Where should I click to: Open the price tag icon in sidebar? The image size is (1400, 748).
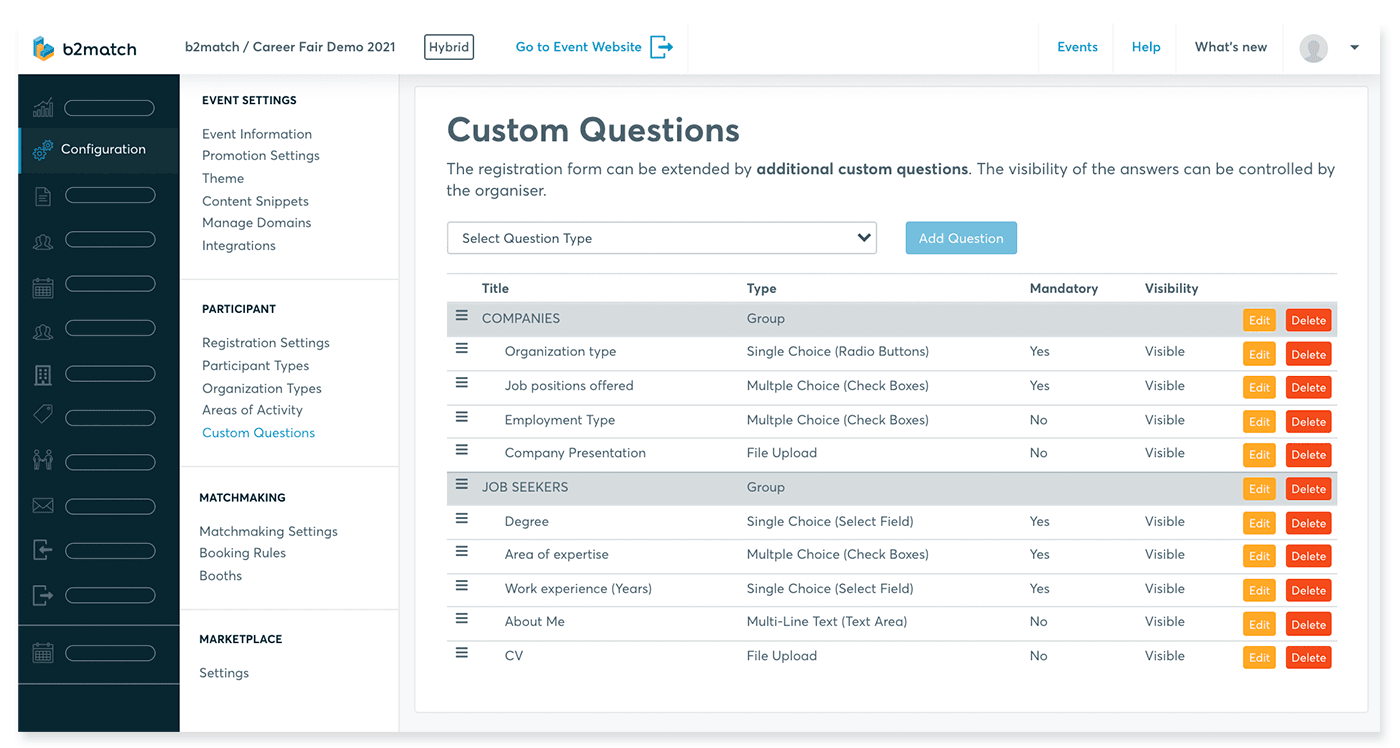click(x=43, y=414)
